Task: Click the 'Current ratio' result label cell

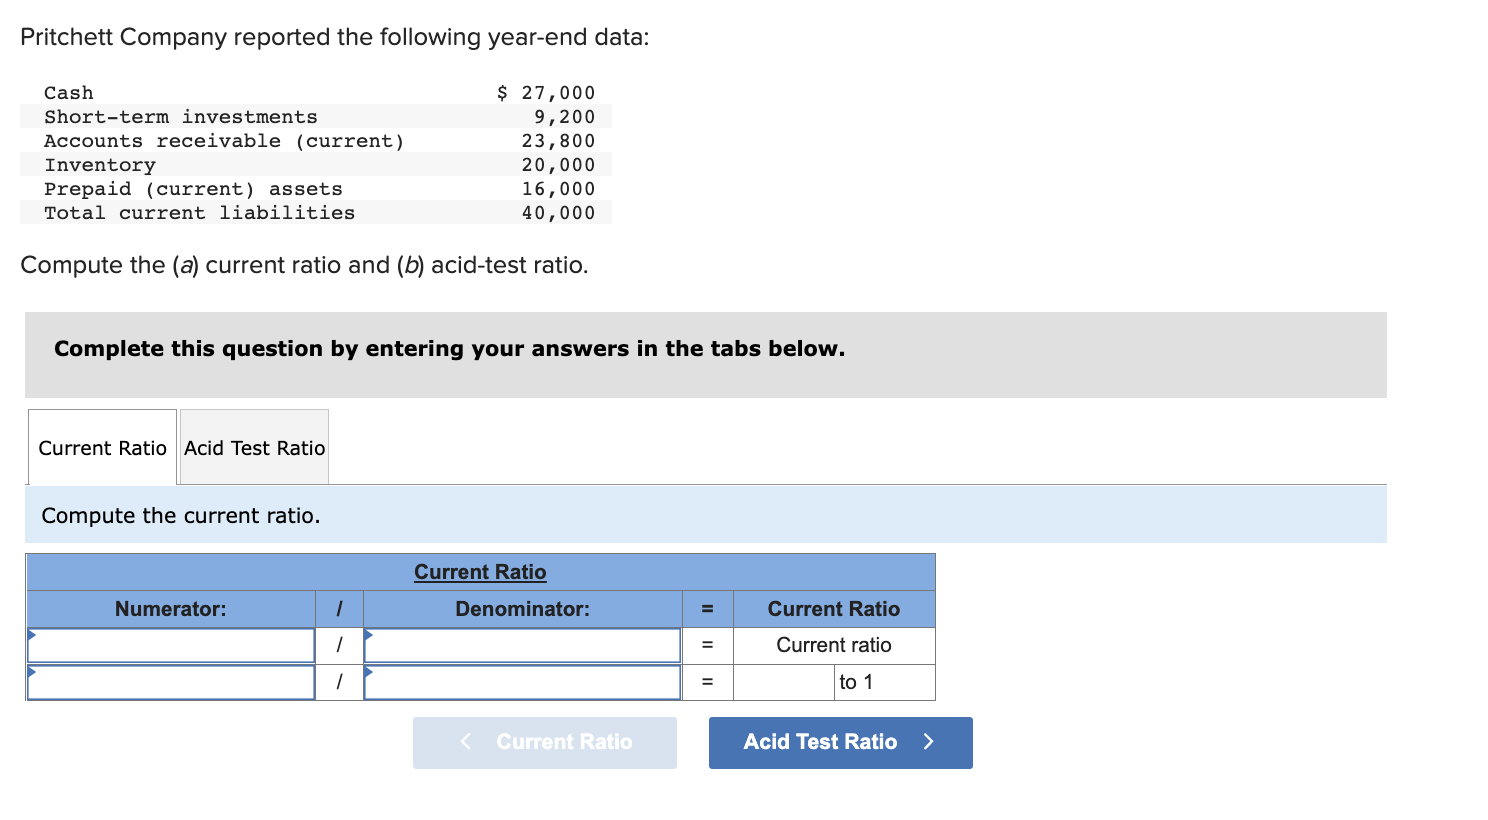Action: 834,645
